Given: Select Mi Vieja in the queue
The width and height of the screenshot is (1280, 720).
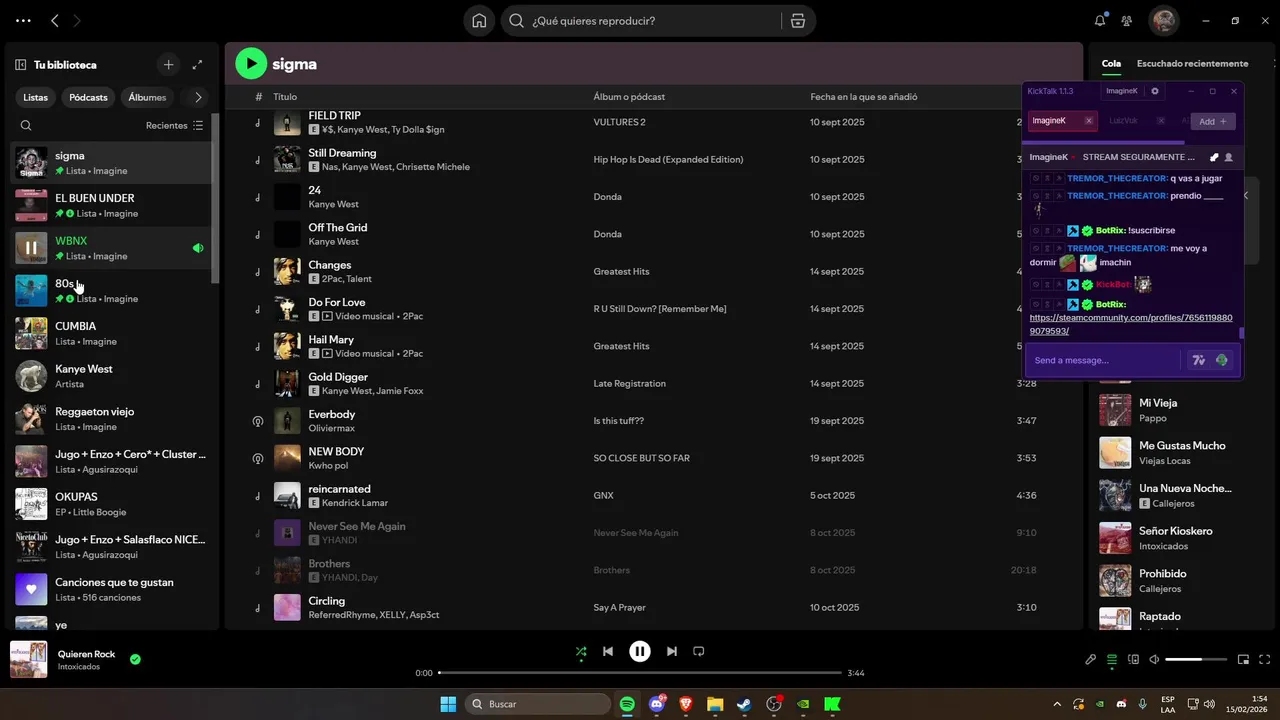Looking at the screenshot, I should pyautogui.click(x=1158, y=403).
